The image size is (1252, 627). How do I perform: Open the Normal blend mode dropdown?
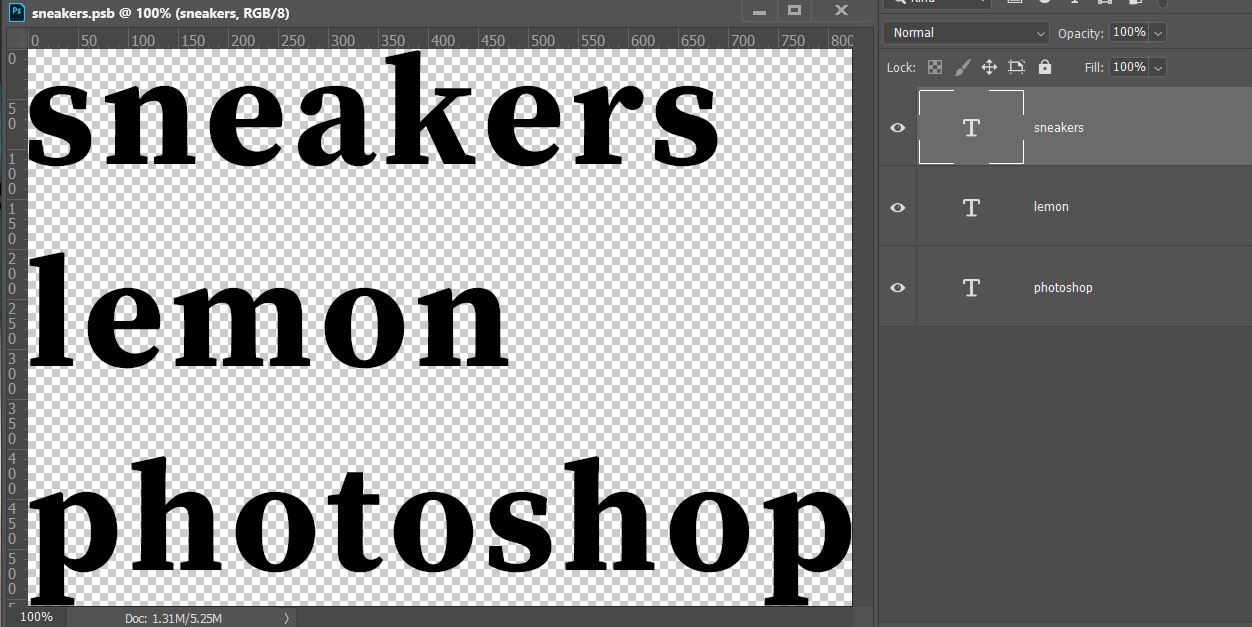coord(966,33)
